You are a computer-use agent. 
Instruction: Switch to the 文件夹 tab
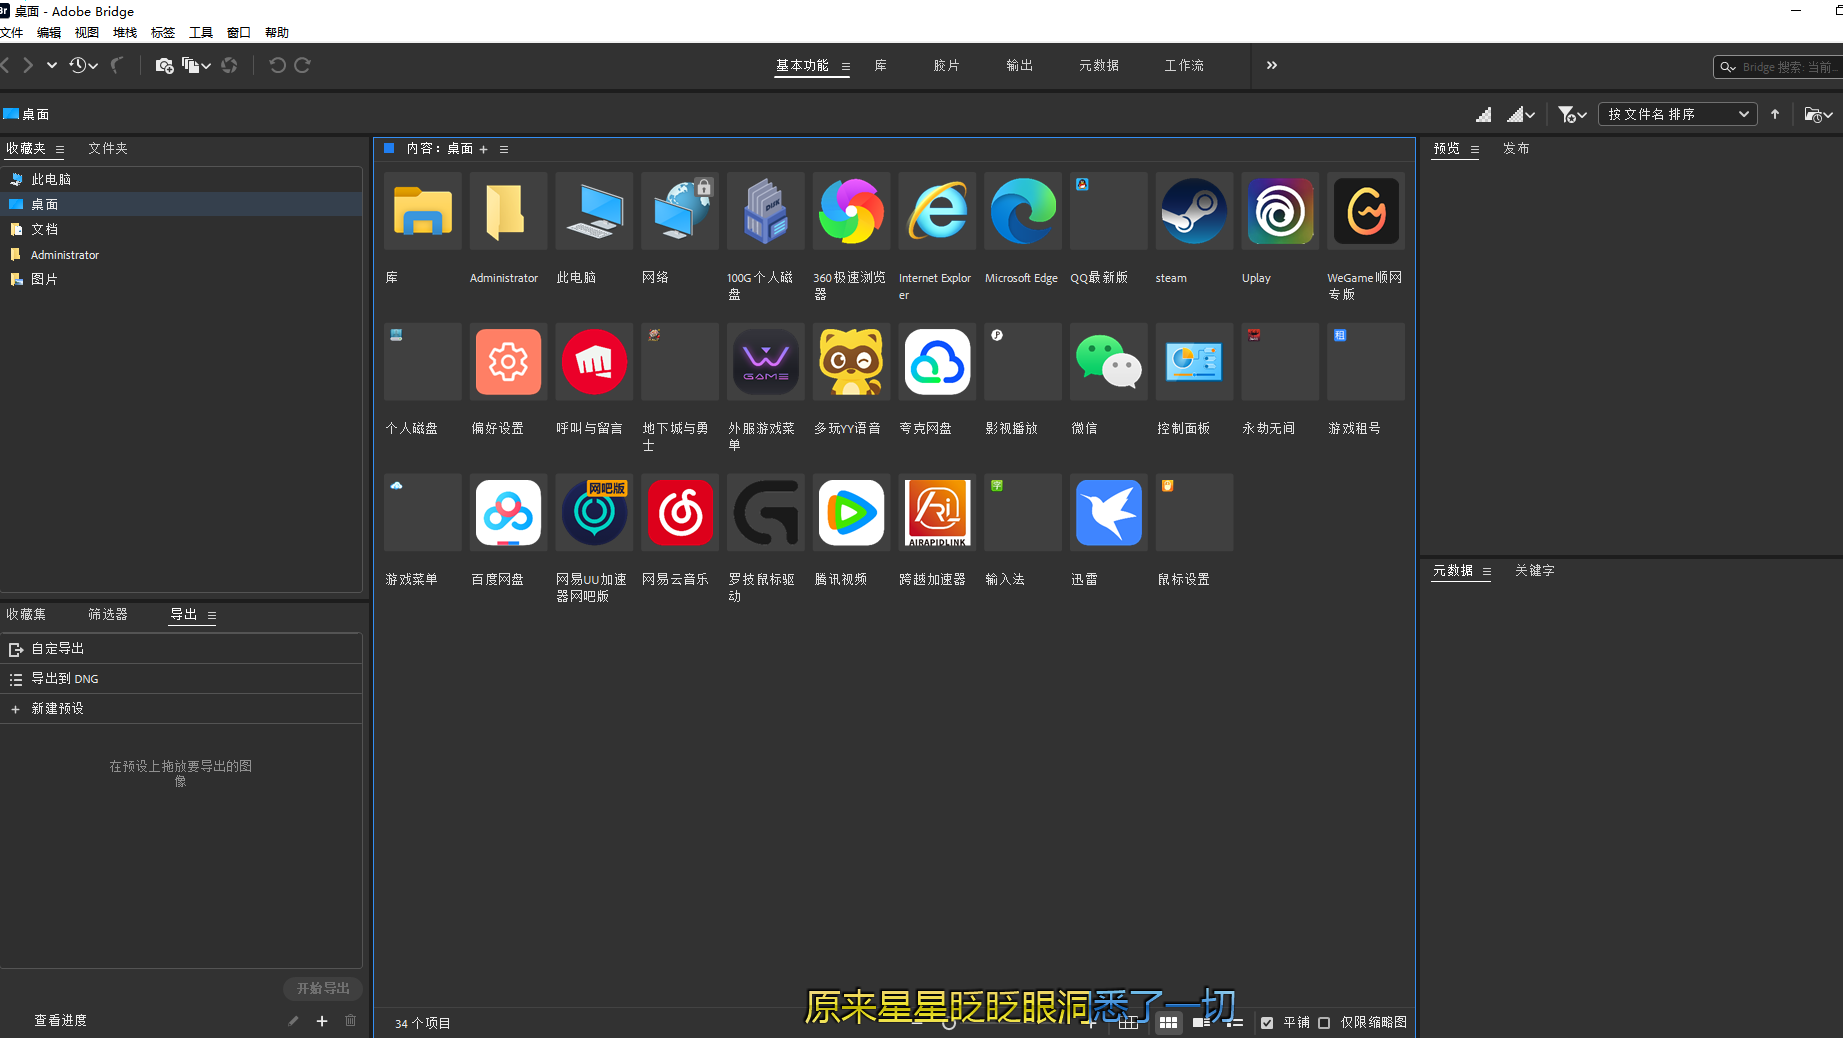click(107, 148)
